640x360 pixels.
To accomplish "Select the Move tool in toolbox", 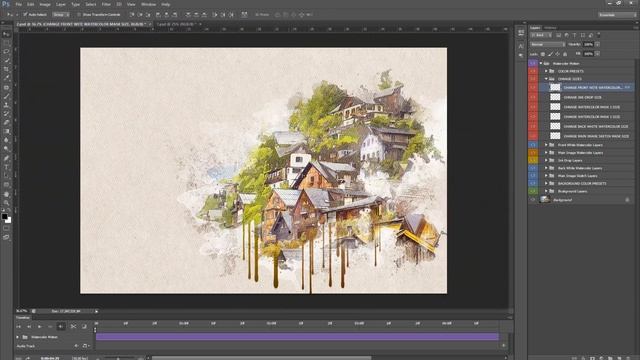I will [6, 34].
